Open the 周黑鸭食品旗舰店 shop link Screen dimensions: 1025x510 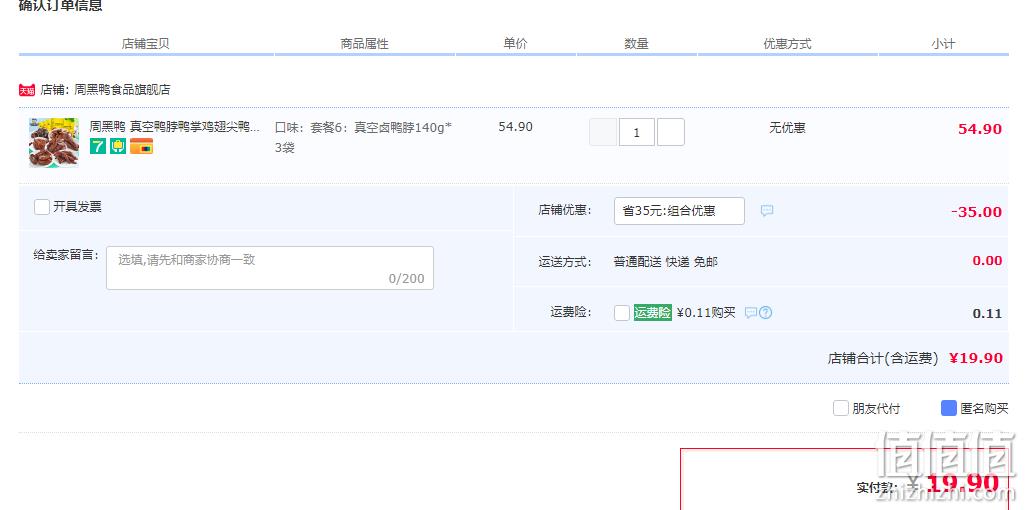click(x=122, y=90)
